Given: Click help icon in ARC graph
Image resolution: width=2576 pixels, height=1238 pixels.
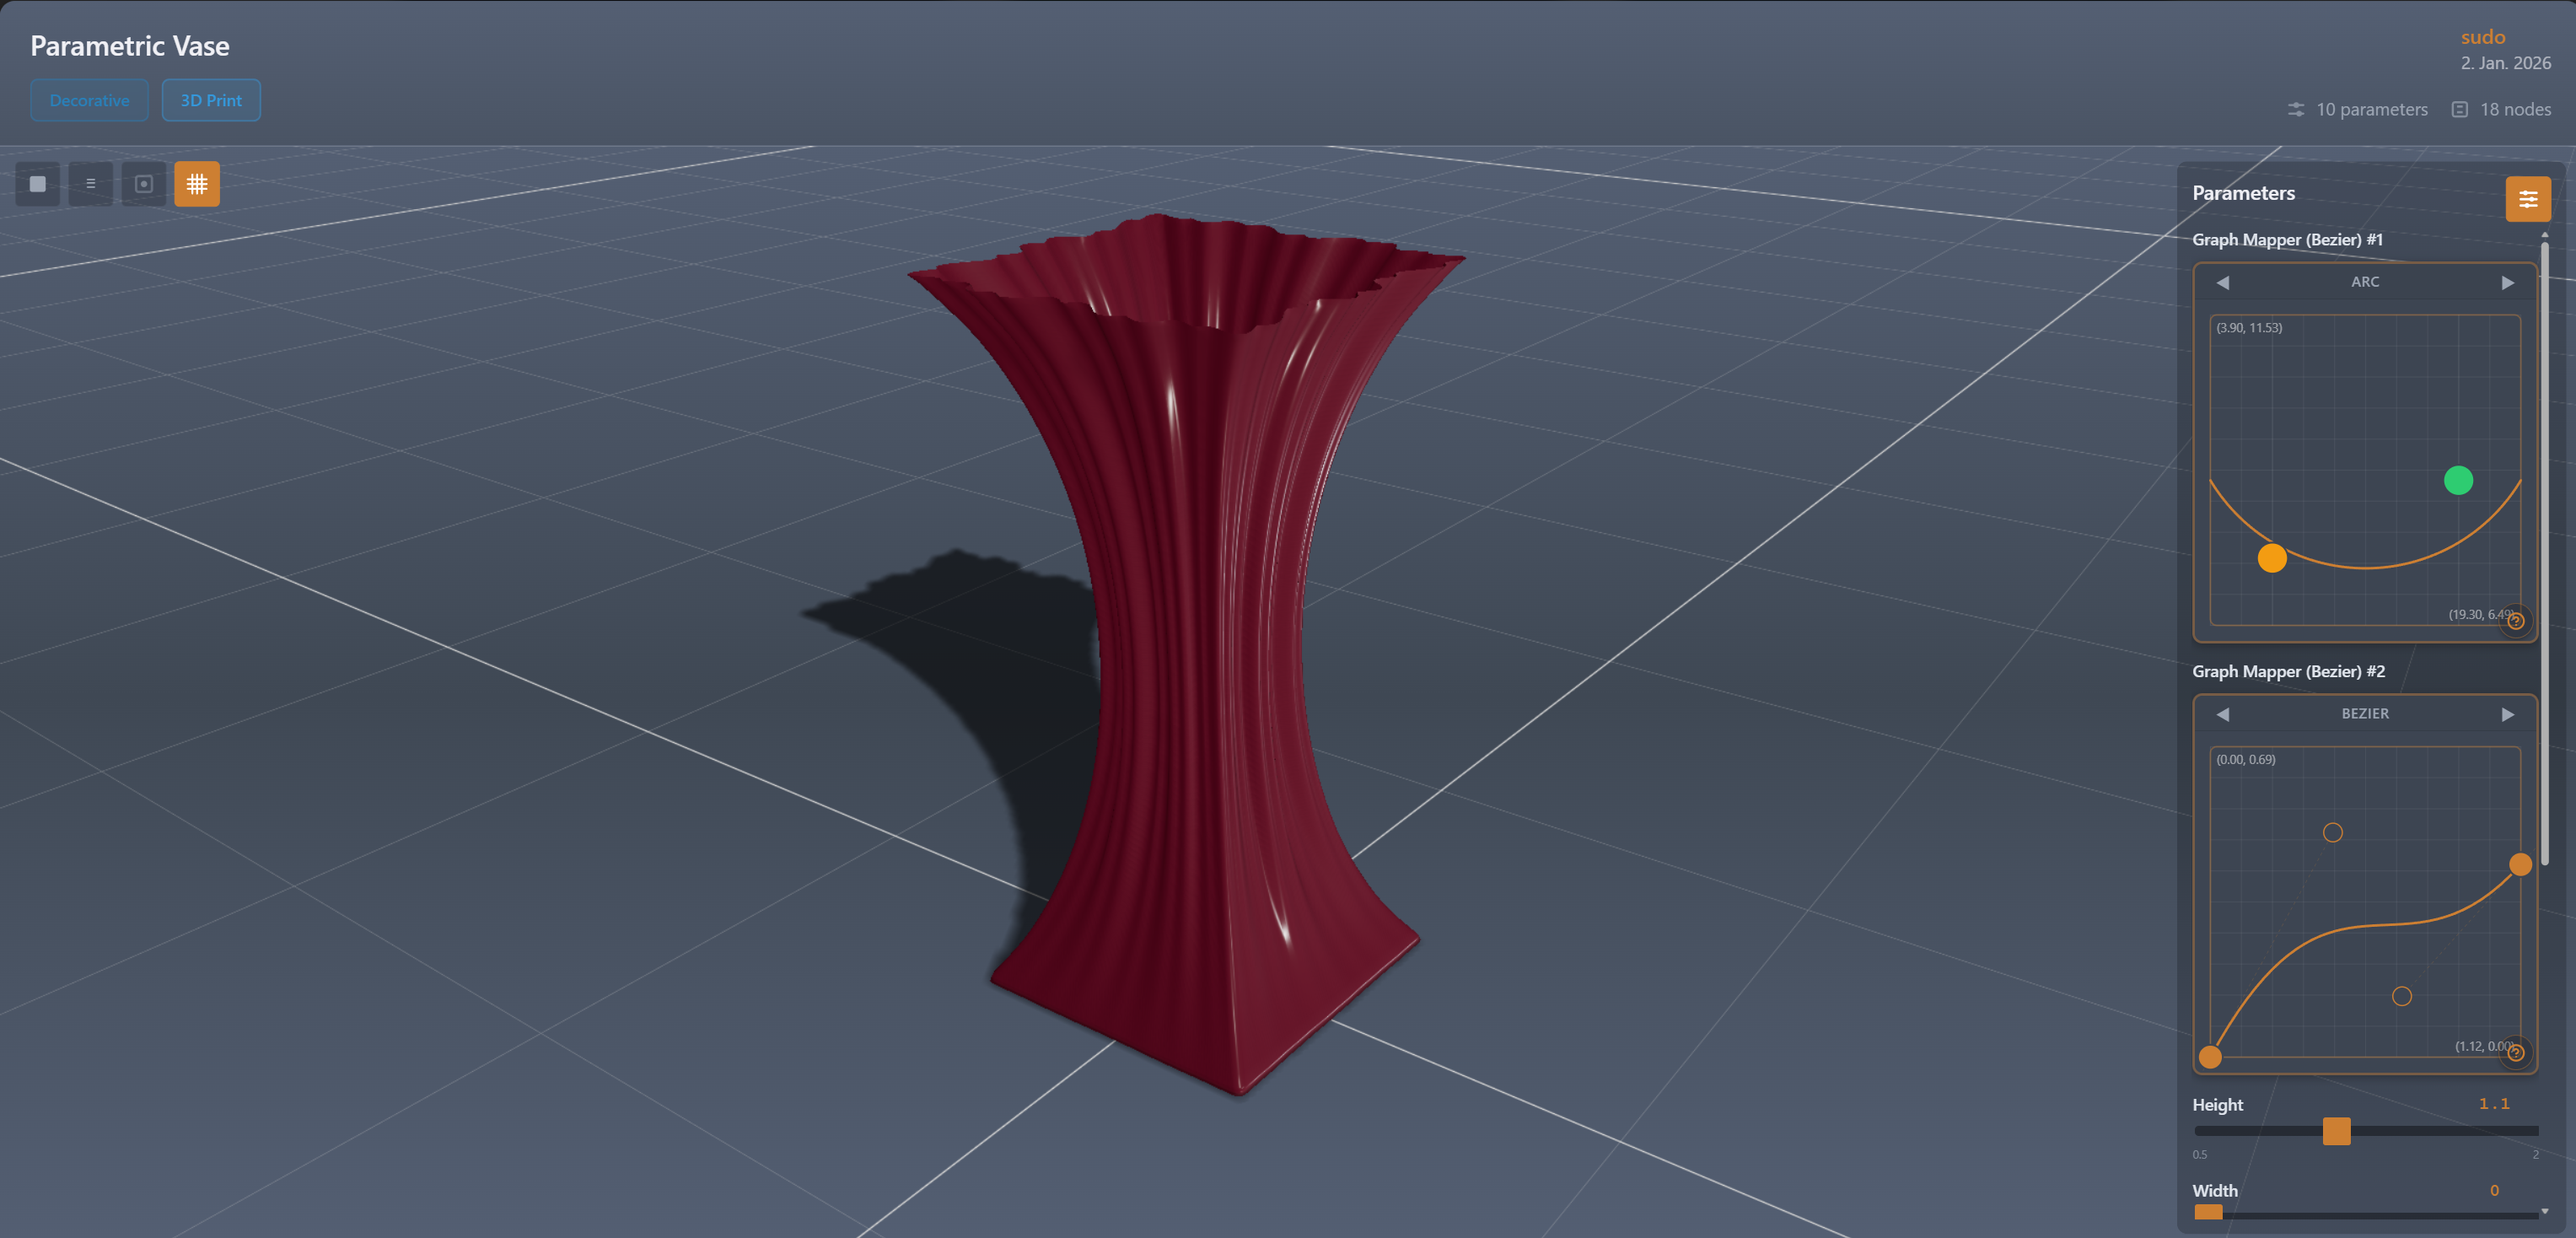Looking at the screenshot, I should [2516, 621].
